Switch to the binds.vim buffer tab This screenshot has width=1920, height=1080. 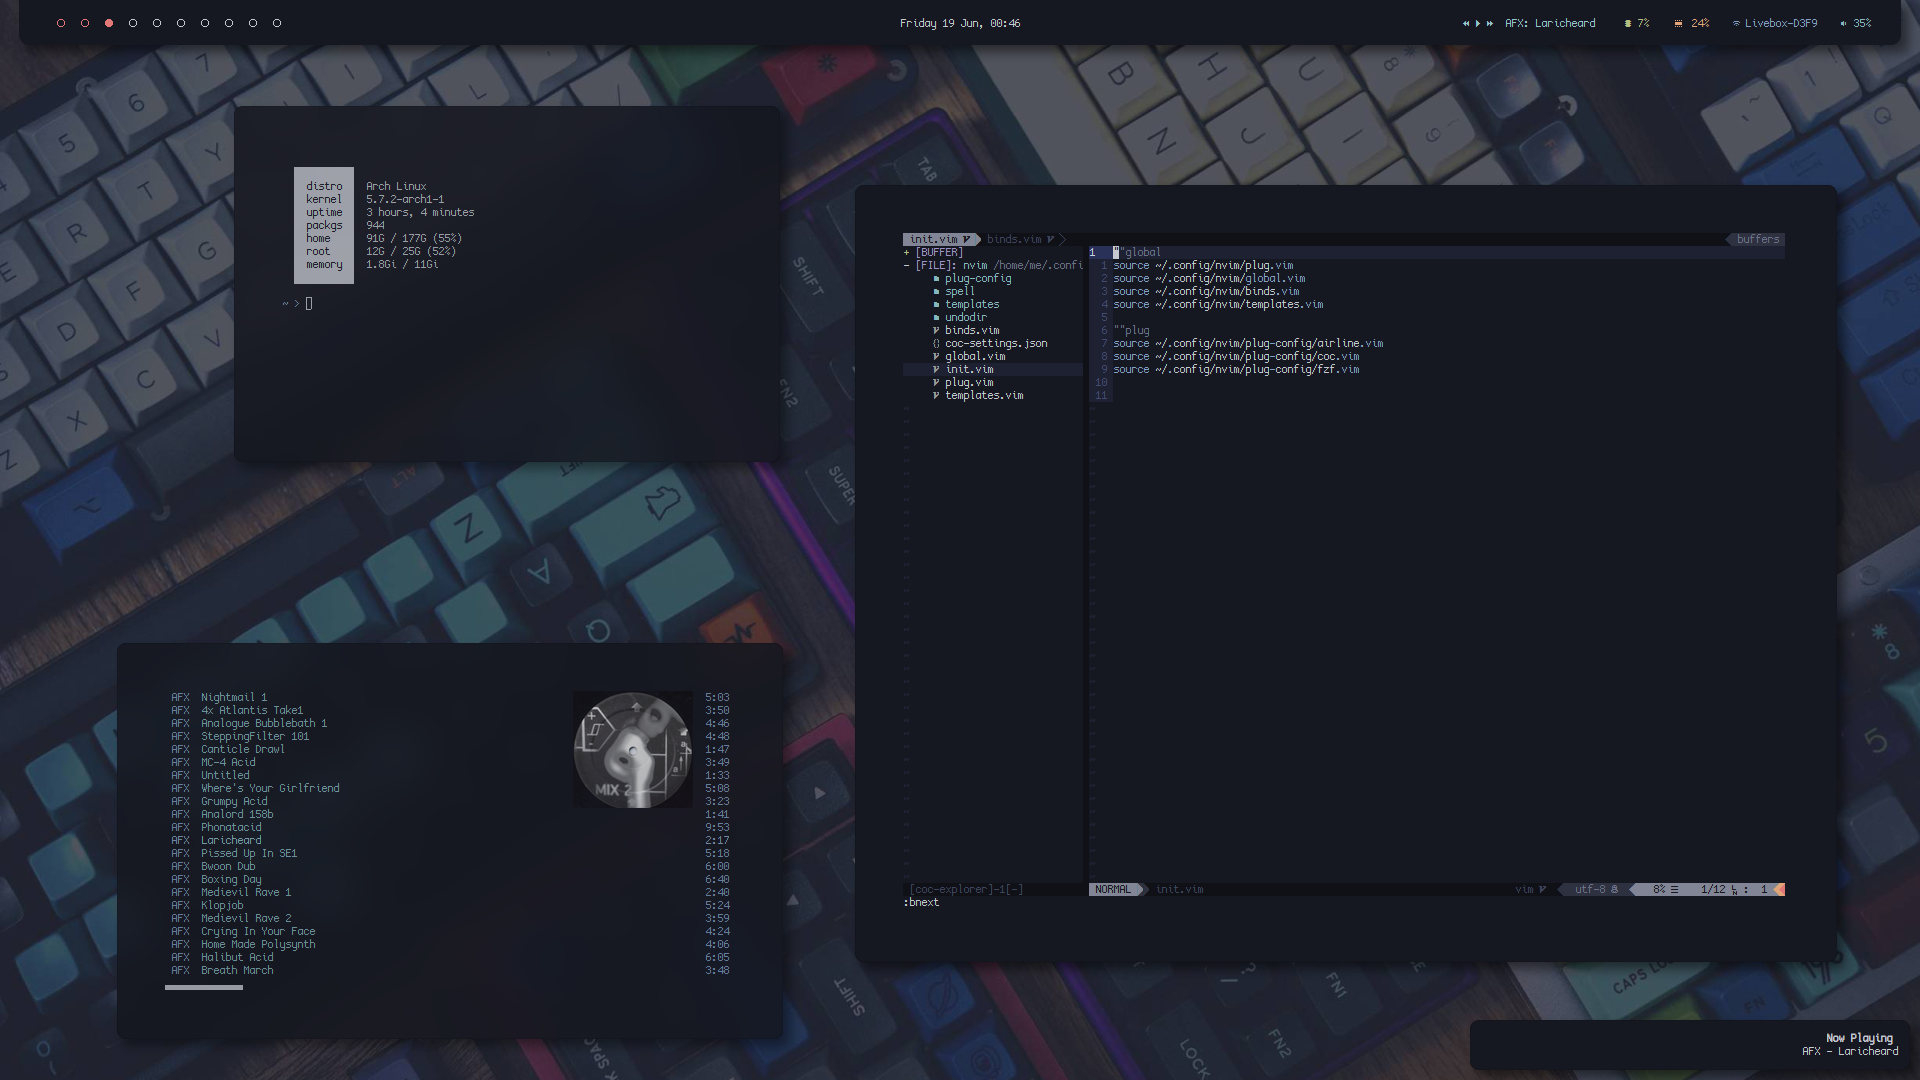coord(1014,240)
